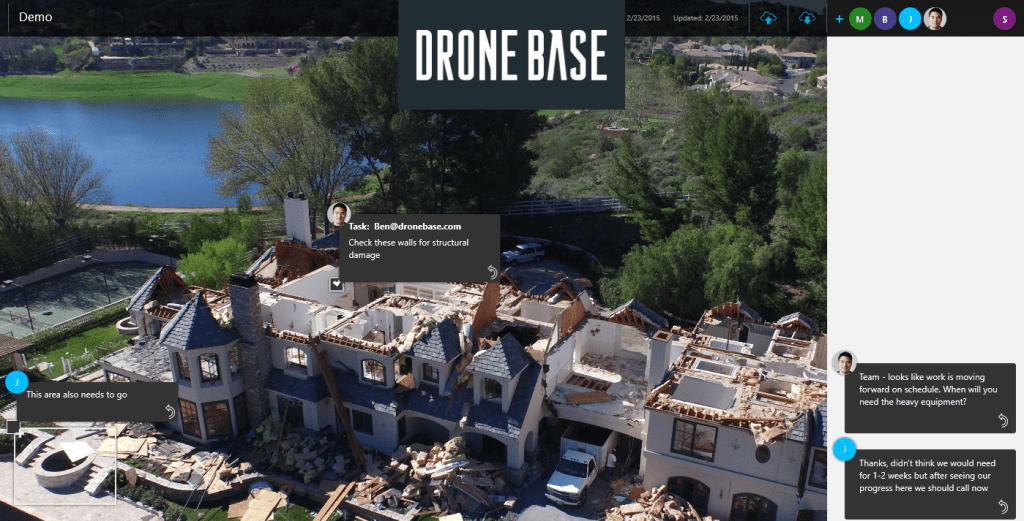This screenshot has width=1024, height=521.
Task: Select the photo avatar in top bar
Action: (935, 19)
